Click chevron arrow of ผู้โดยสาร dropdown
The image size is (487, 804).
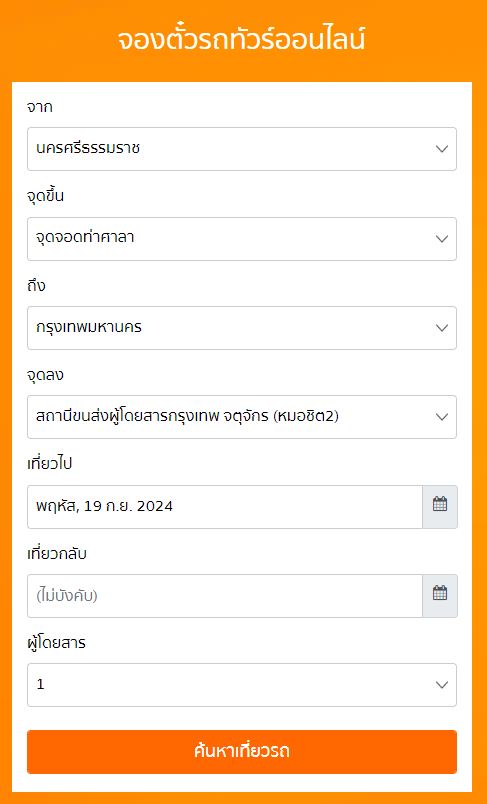(x=442, y=685)
